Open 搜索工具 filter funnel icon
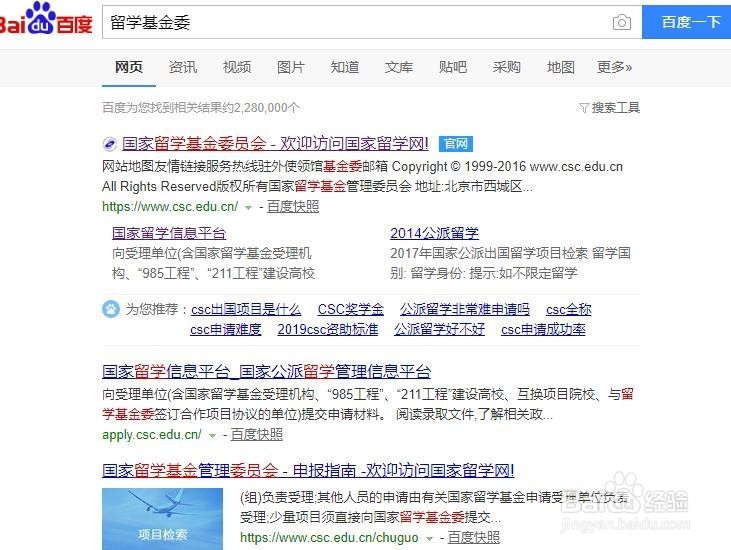731x550 pixels. (x=584, y=108)
